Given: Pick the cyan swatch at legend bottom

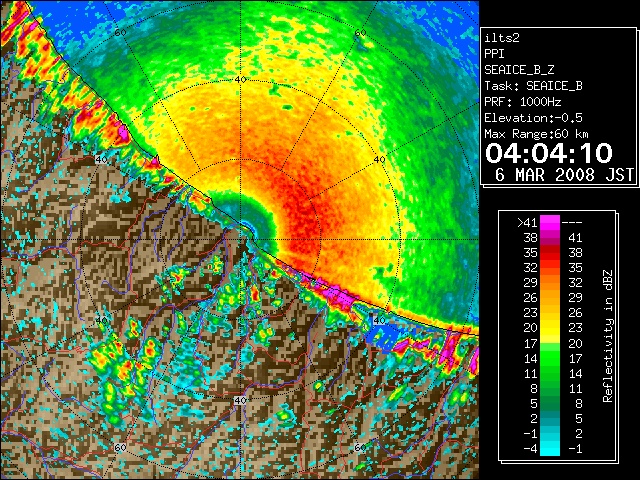Looking at the screenshot, I should (550, 449).
